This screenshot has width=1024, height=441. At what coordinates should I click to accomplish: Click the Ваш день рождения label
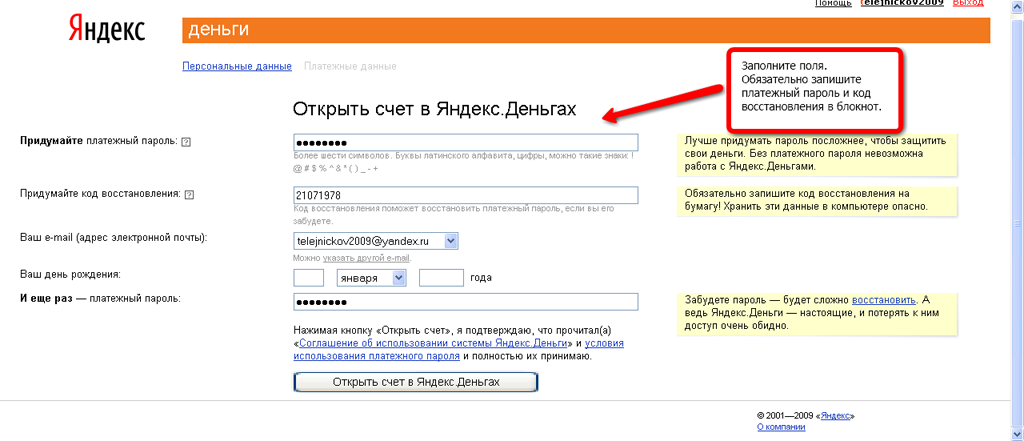click(70, 274)
